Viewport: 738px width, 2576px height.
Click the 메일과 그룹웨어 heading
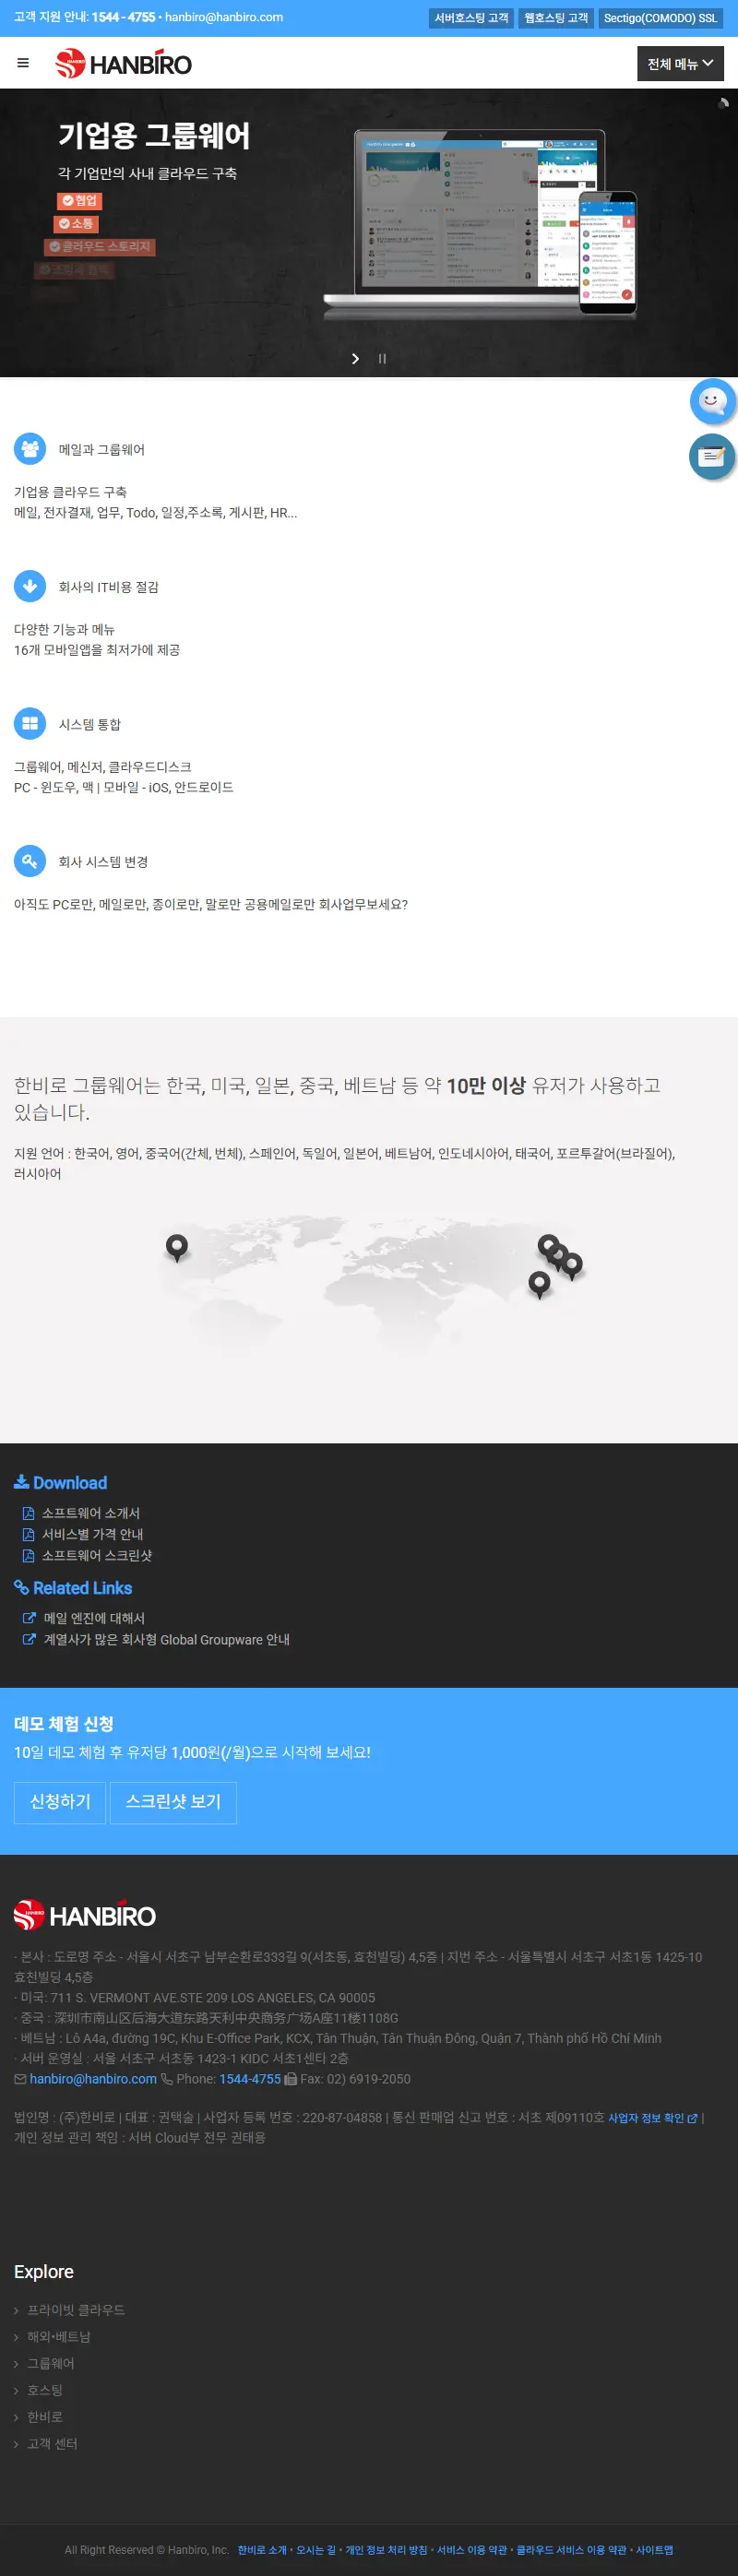pyautogui.click(x=102, y=450)
